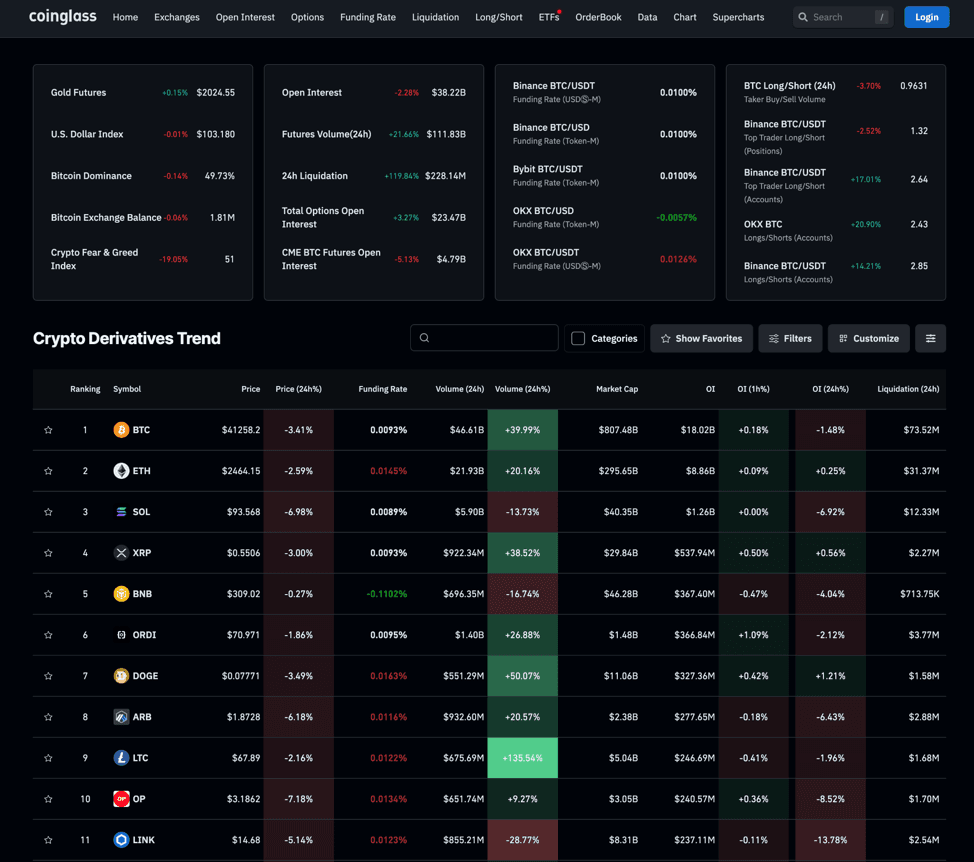This screenshot has height=862, width=974.
Task: Click the coinglass logo in header
Action: pos(63,17)
